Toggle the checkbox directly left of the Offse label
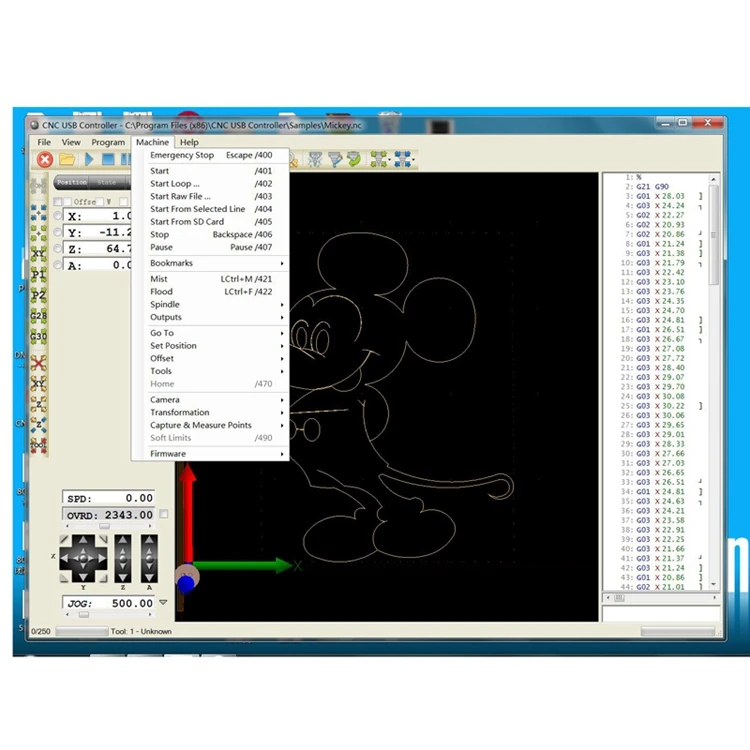This screenshot has width=750, height=750. pos(67,201)
